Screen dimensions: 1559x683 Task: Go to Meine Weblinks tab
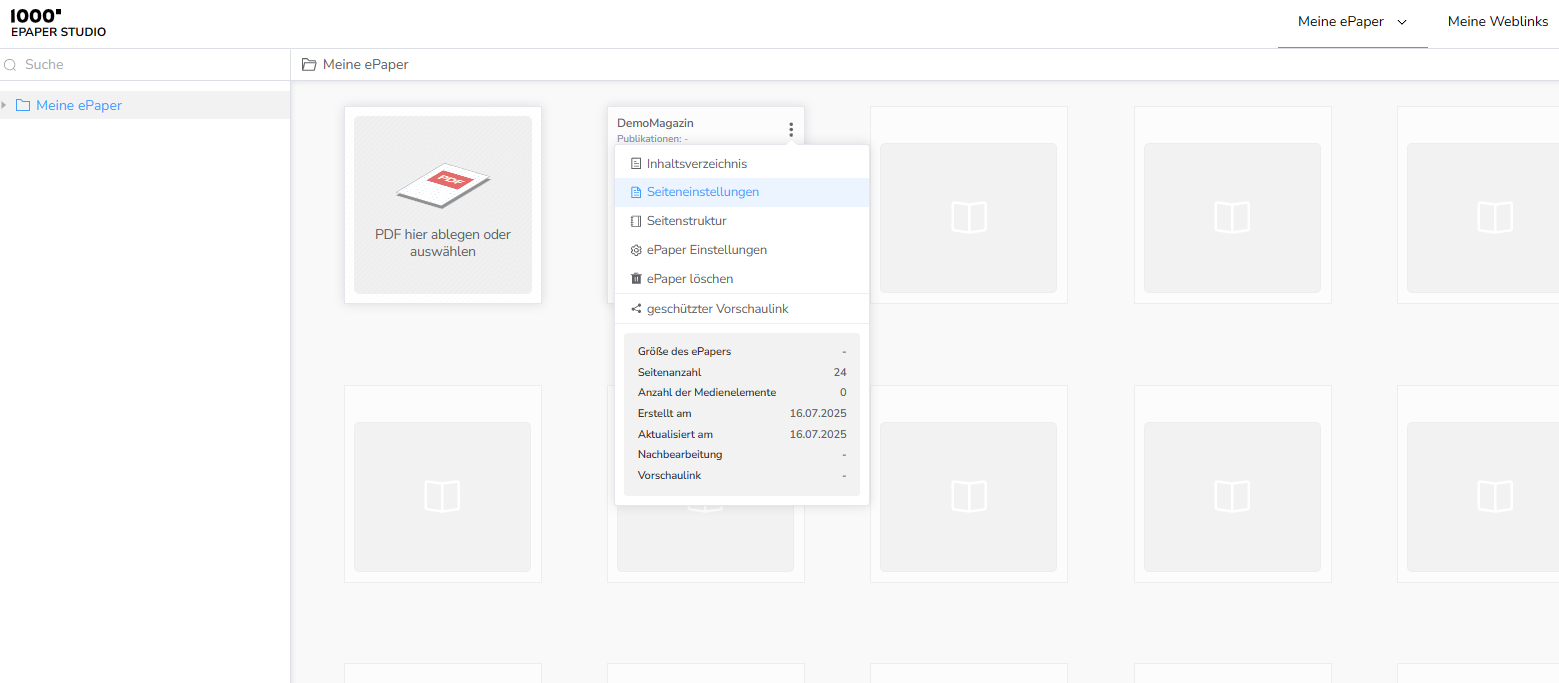[x=1497, y=22]
